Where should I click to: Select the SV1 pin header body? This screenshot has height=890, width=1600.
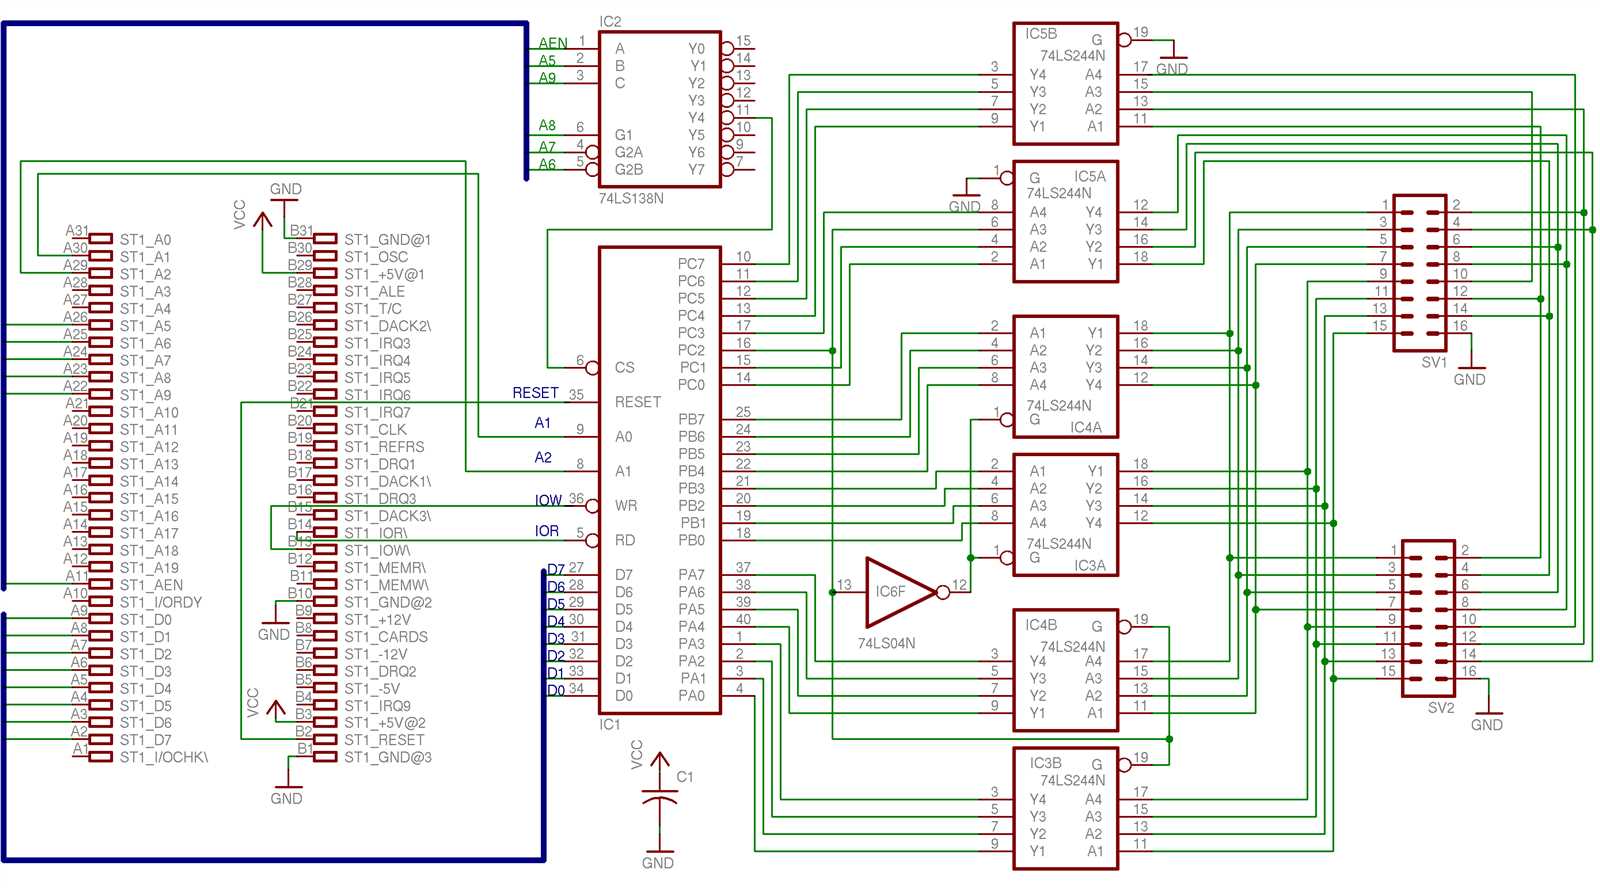click(x=1419, y=272)
